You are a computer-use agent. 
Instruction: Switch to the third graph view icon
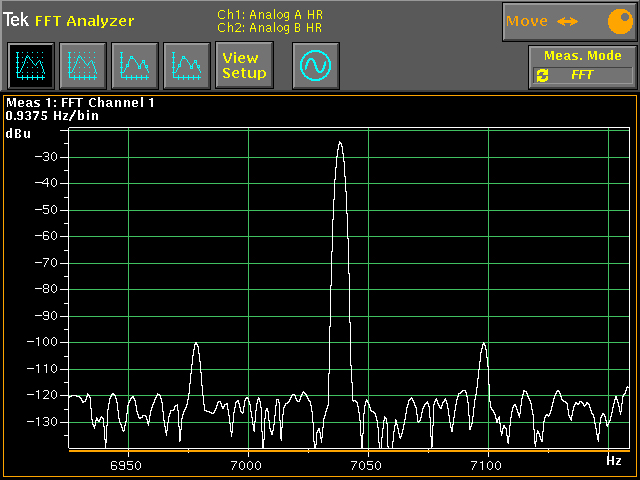[x=134, y=66]
